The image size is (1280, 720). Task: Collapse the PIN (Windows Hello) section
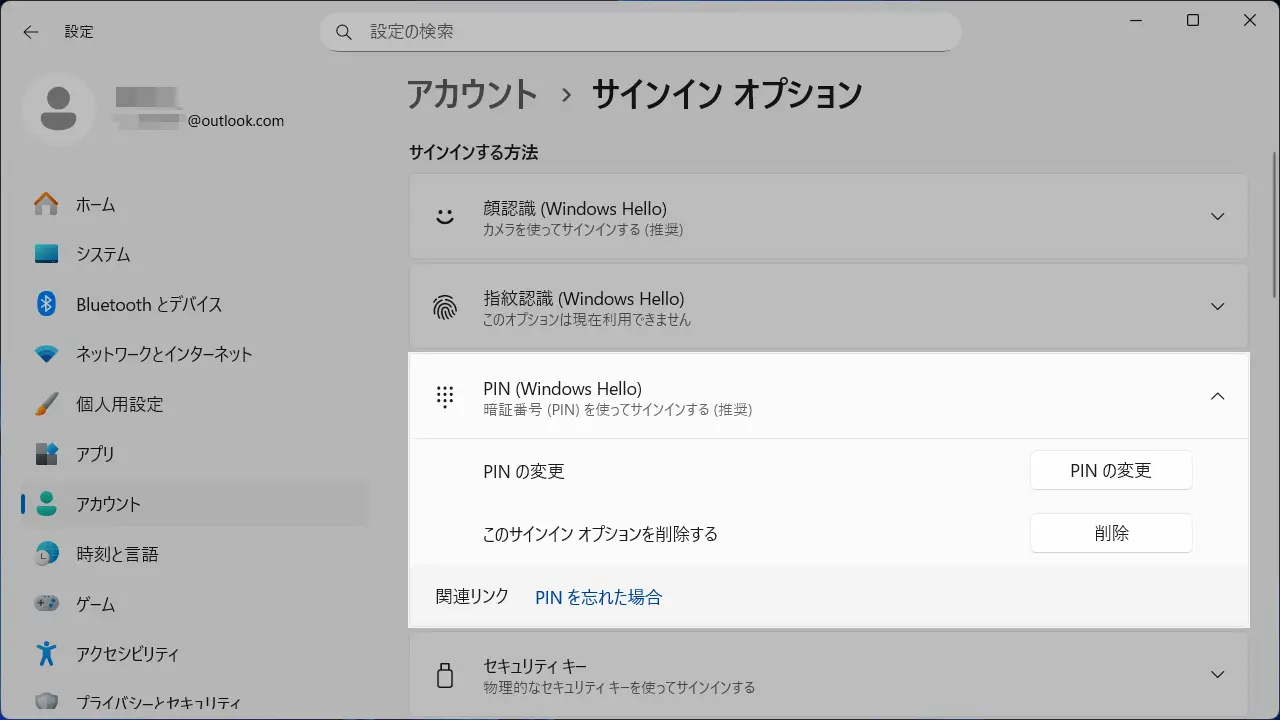pos(1217,396)
